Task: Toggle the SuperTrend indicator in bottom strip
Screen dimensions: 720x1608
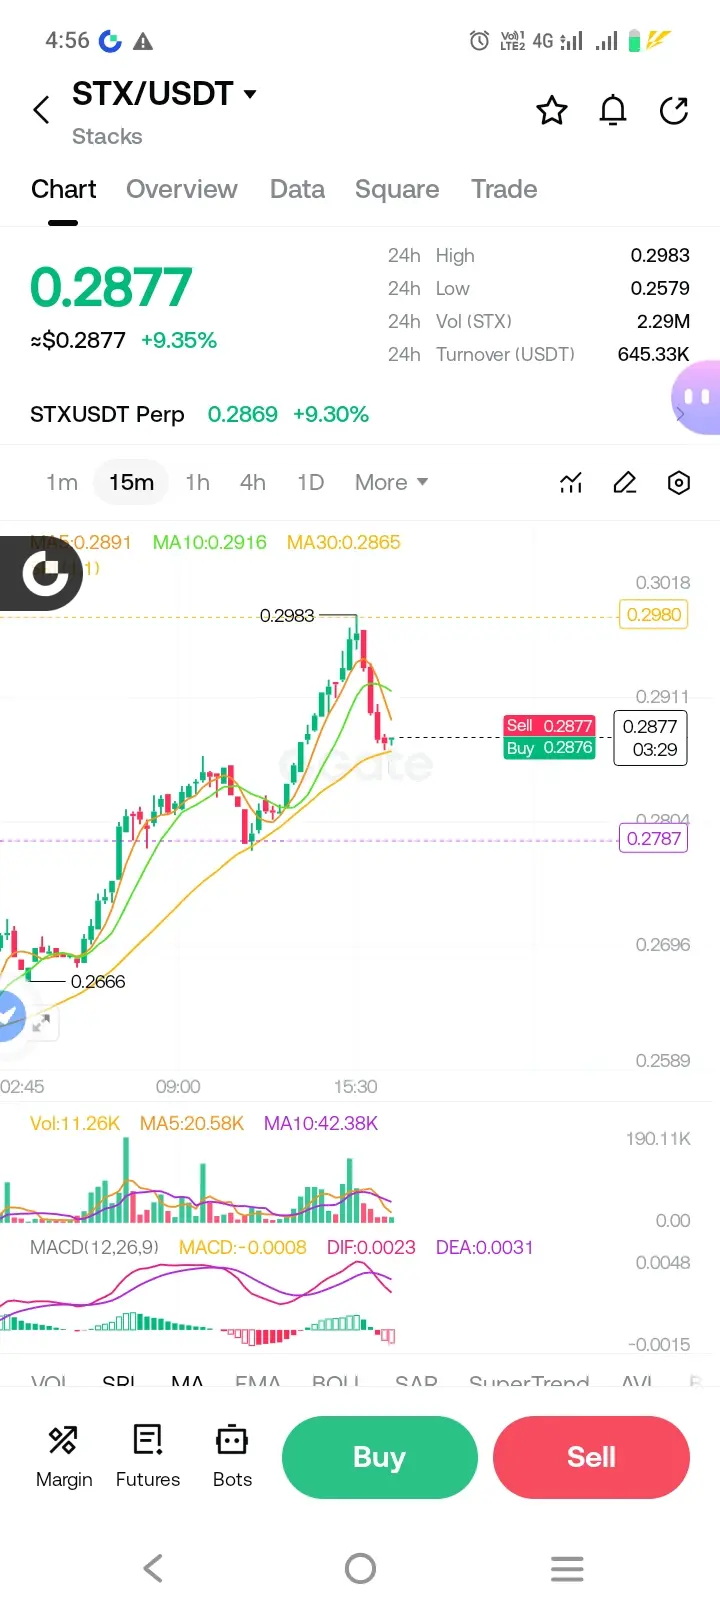Action: [529, 1382]
